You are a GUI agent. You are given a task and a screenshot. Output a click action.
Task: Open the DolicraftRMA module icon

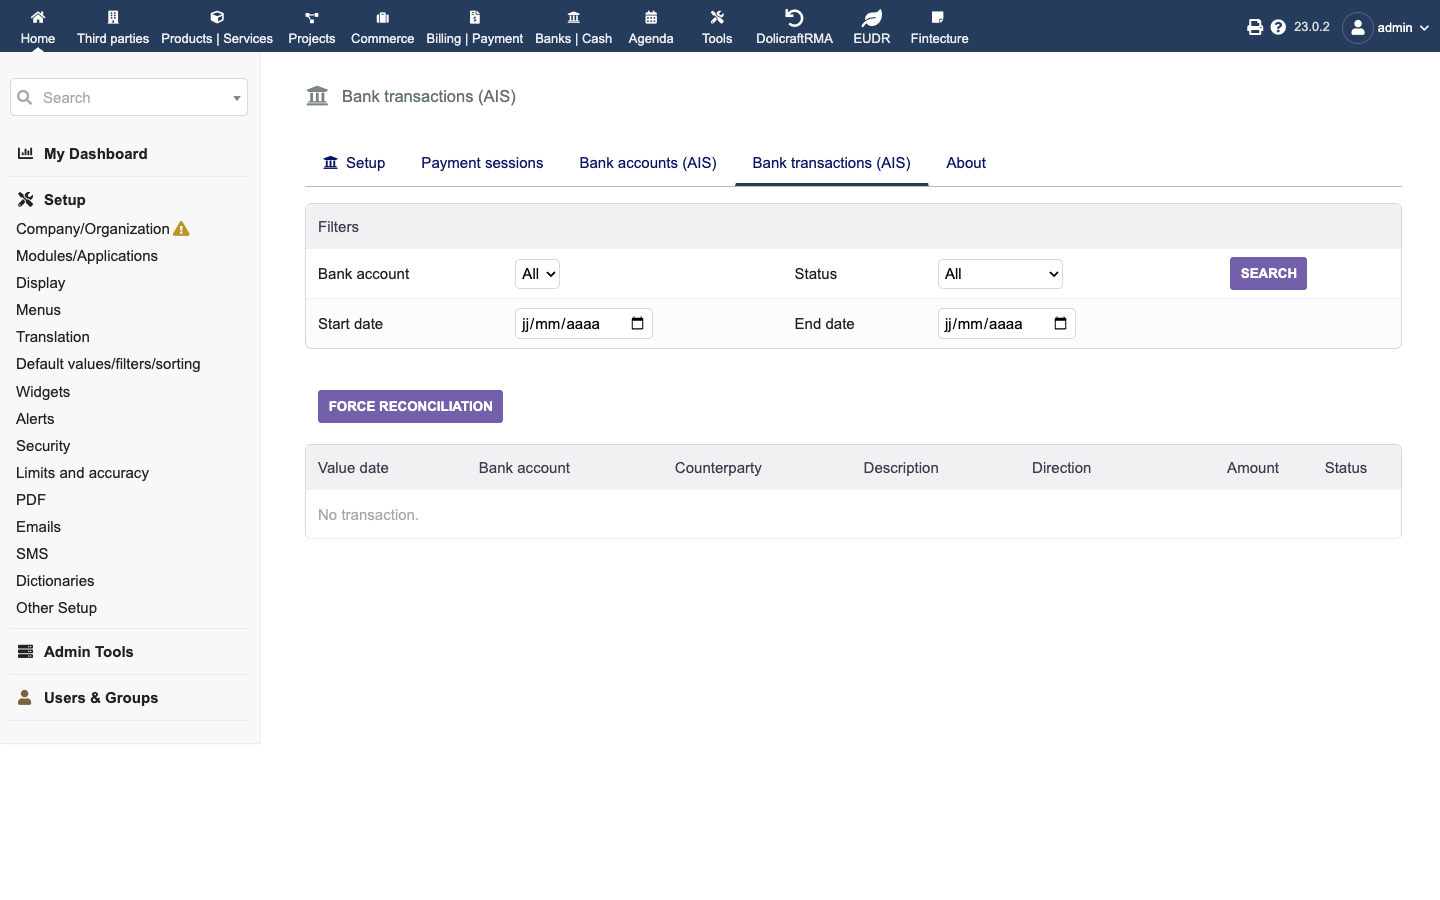[794, 18]
